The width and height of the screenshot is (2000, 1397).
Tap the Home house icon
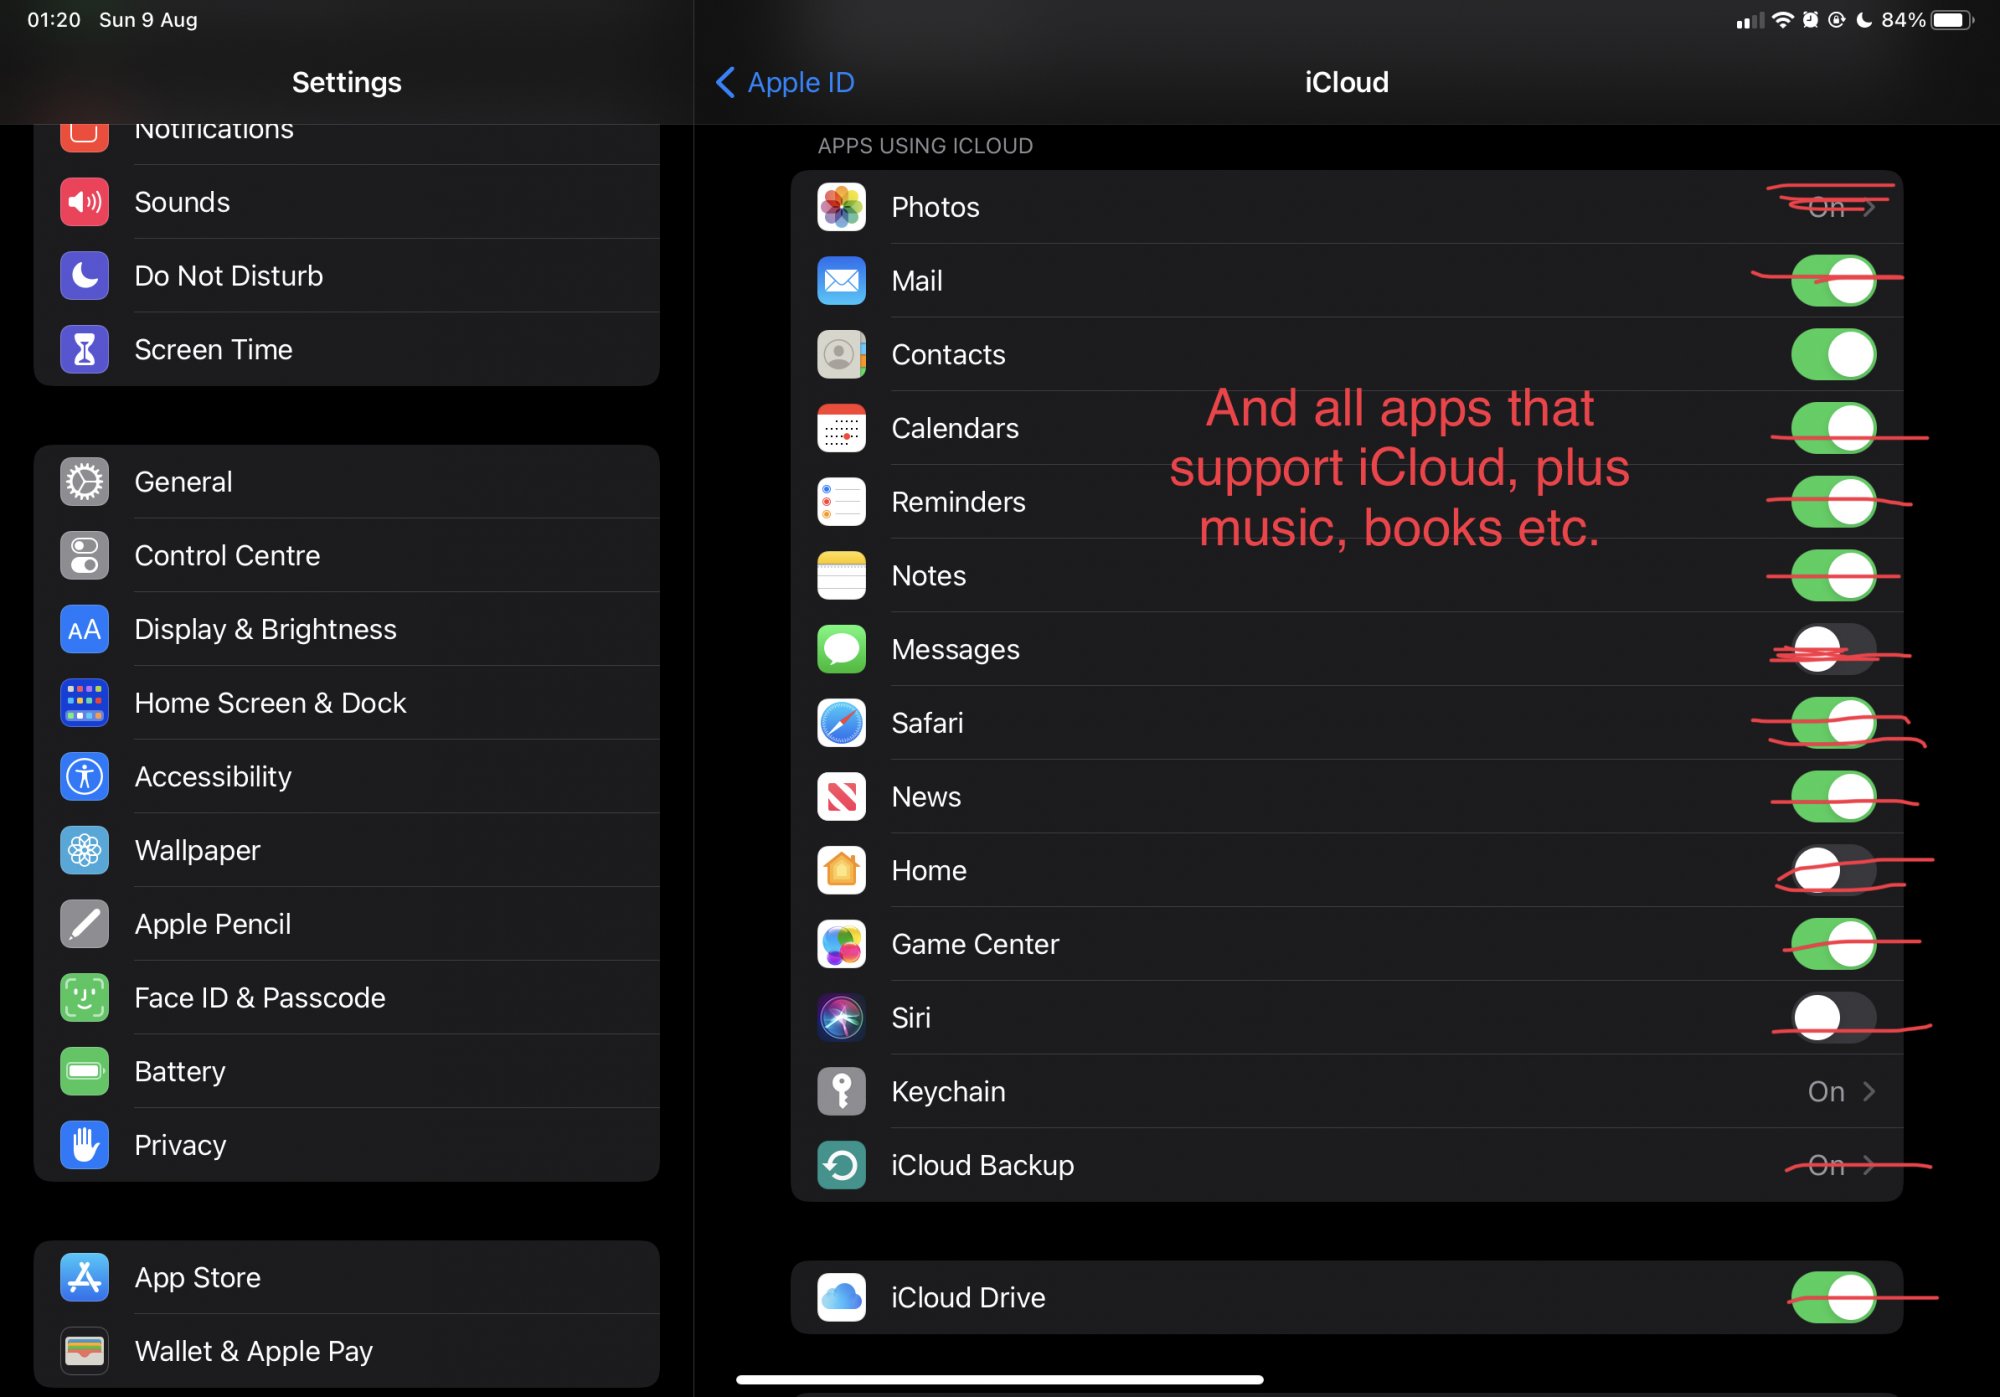pos(841,870)
